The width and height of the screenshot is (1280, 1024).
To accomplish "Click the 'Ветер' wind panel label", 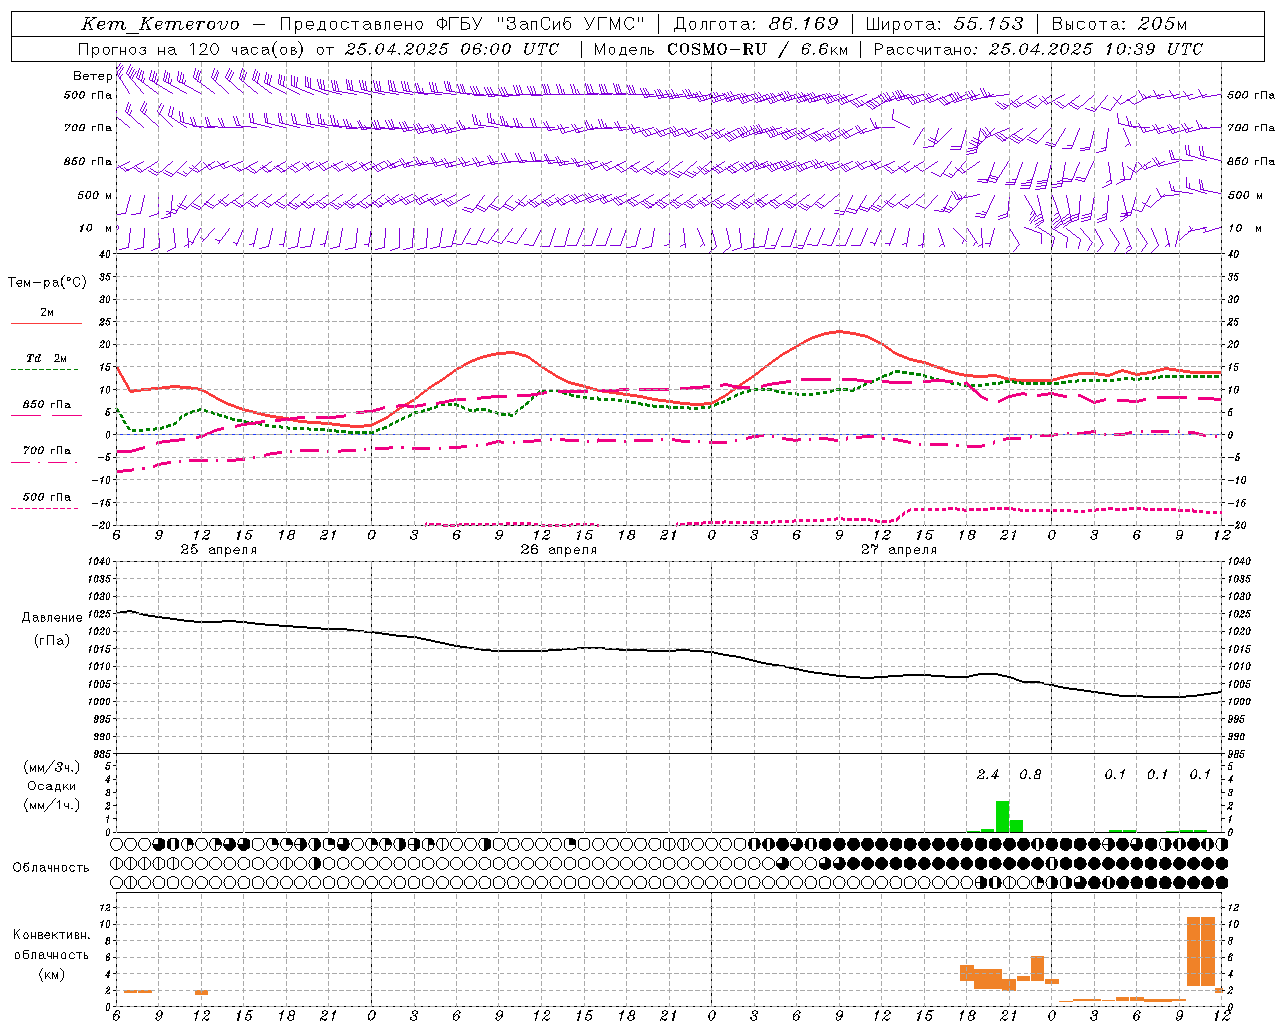I will tap(92, 76).
